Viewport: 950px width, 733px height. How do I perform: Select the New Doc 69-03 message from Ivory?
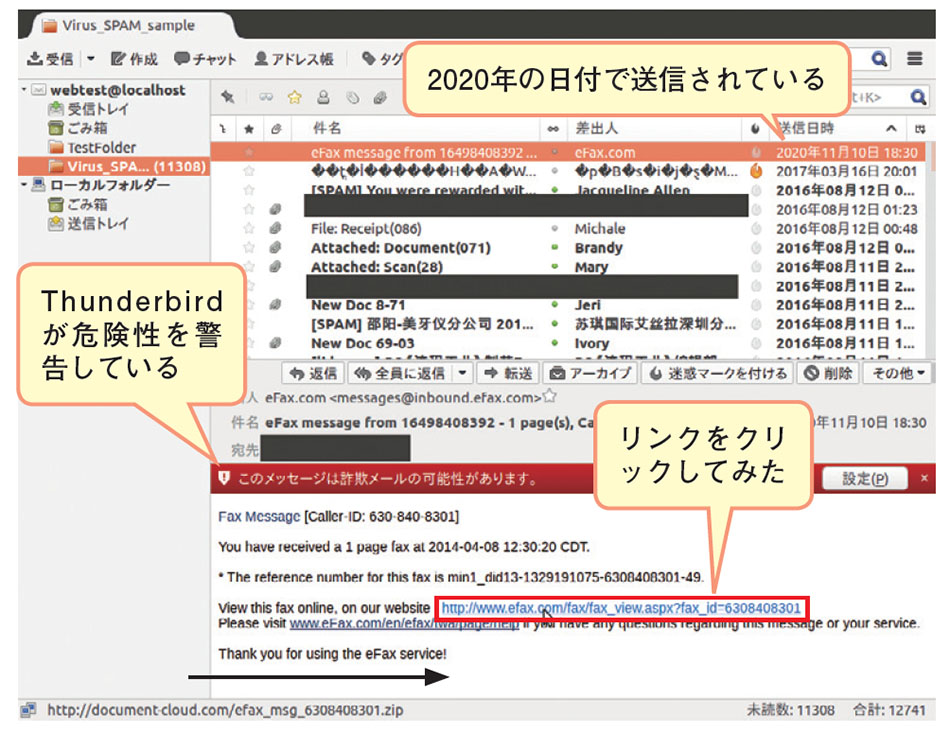(568, 343)
